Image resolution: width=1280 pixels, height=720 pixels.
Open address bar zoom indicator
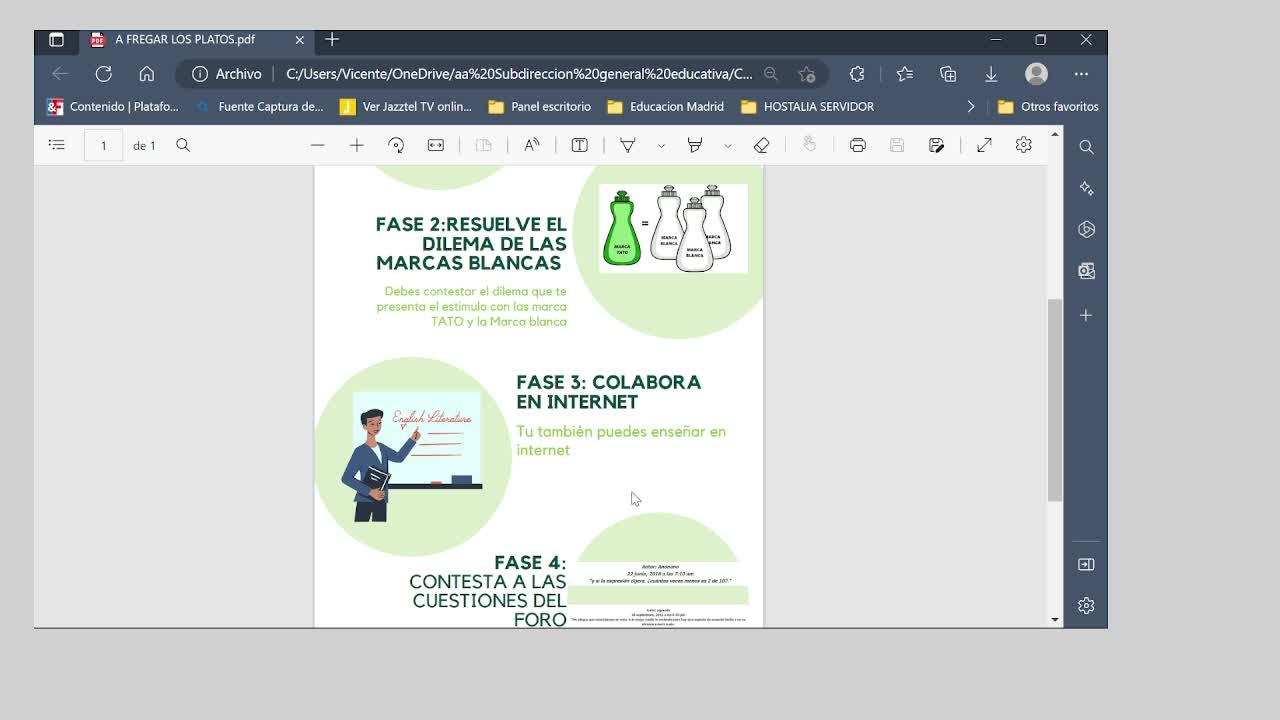[x=771, y=74]
